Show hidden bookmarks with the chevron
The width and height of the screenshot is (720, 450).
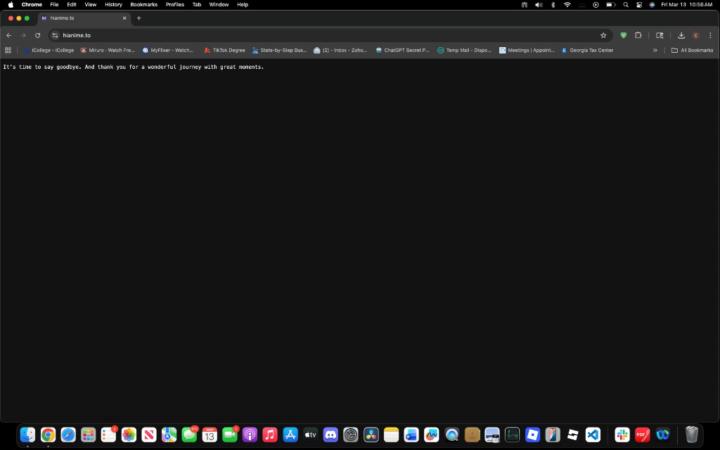click(x=655, y=50)
